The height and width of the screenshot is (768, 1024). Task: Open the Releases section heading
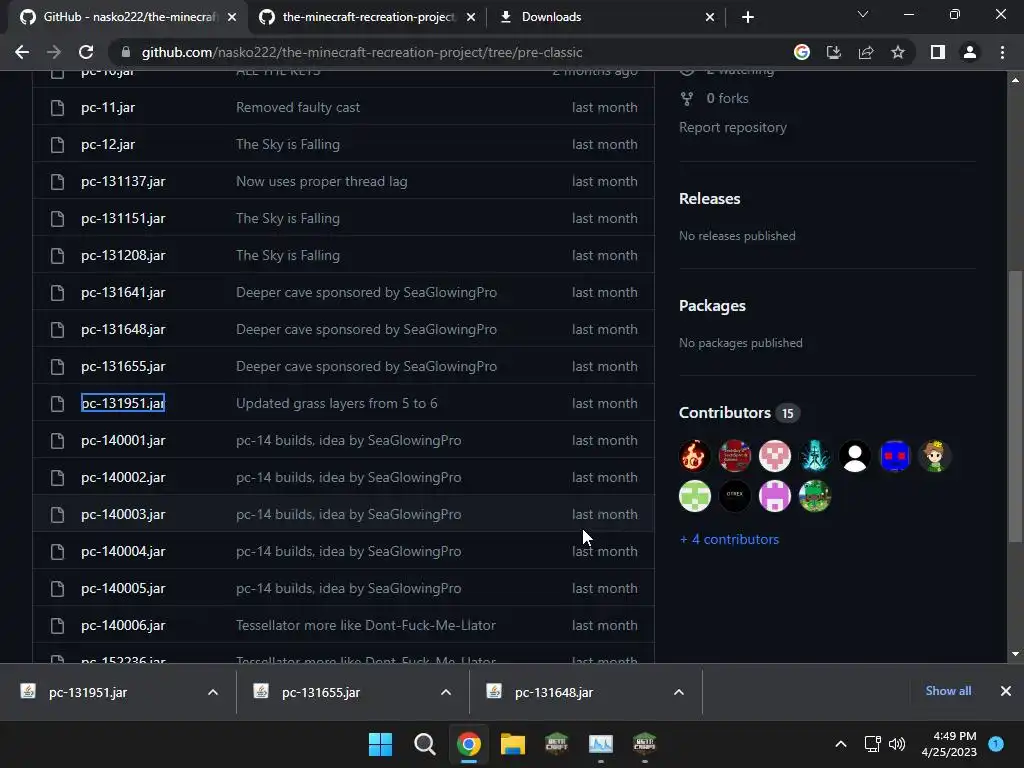tap(710, 199)
